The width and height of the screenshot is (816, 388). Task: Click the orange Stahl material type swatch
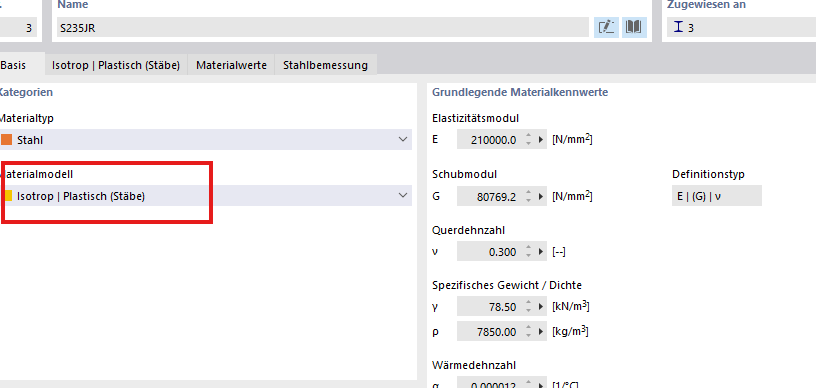6,140
